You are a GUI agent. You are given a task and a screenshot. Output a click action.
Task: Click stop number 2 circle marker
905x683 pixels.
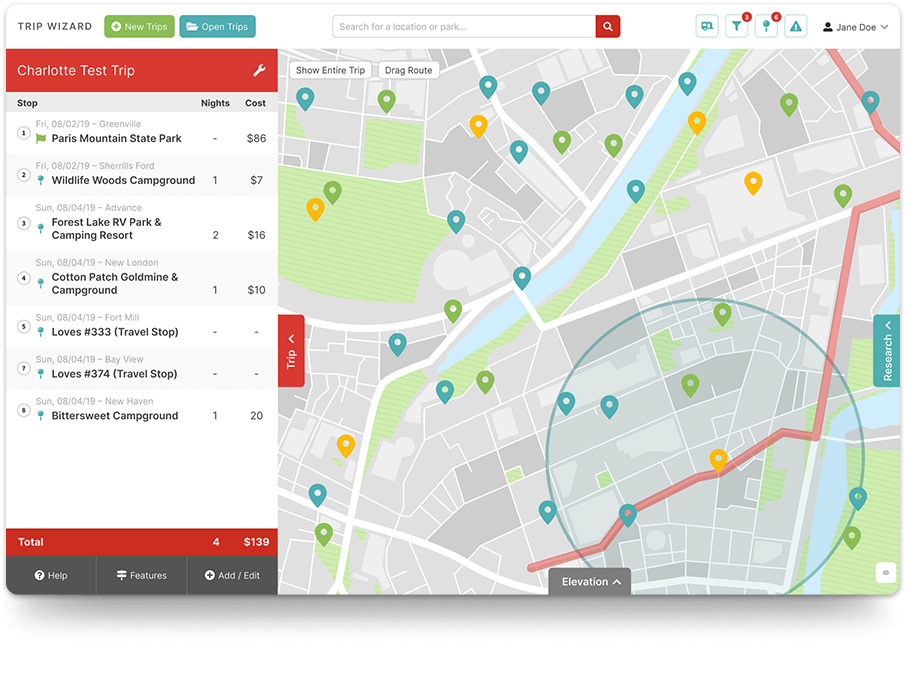click(x=24, y=174)
